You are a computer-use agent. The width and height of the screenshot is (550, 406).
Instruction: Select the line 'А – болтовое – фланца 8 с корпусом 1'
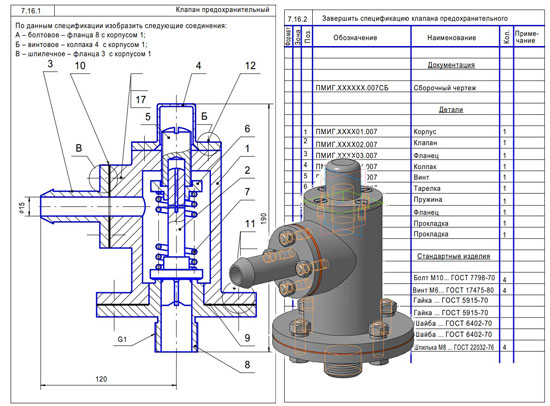click(x=80, y=35)
